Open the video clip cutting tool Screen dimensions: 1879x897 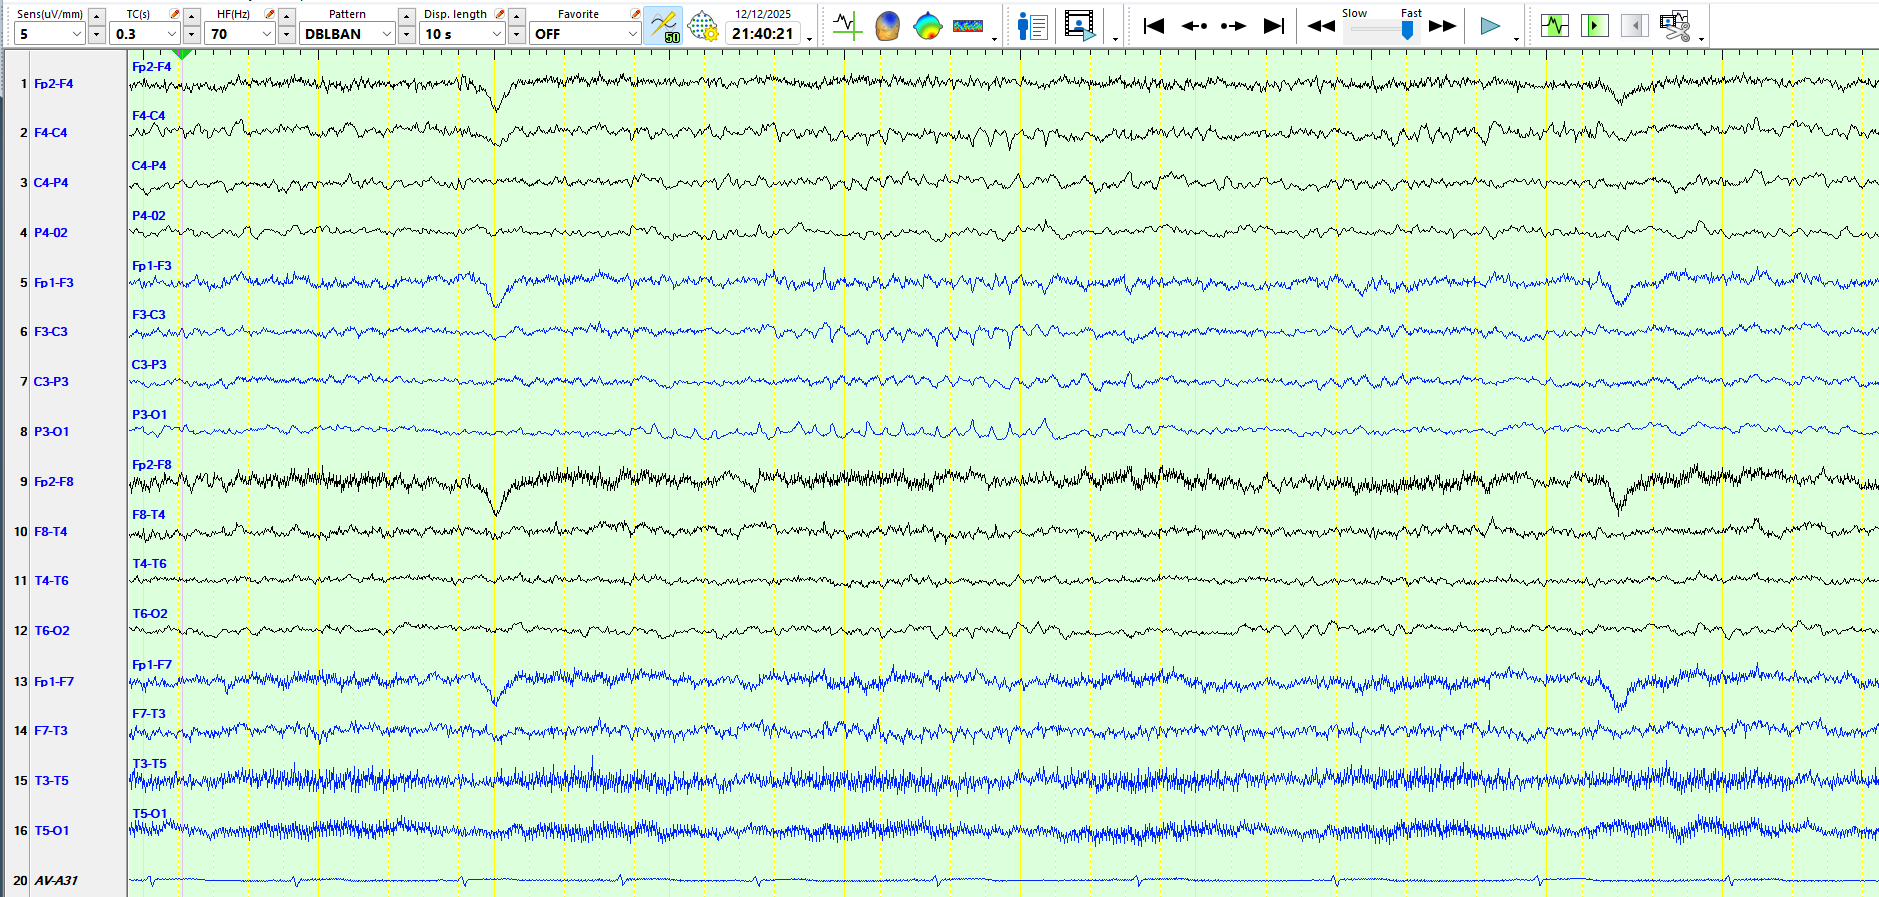click(1674, 25)
